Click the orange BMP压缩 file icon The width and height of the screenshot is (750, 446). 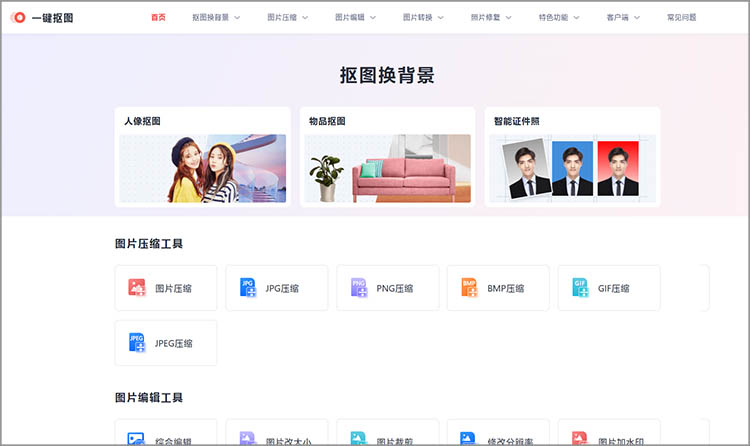click(469, 288)
